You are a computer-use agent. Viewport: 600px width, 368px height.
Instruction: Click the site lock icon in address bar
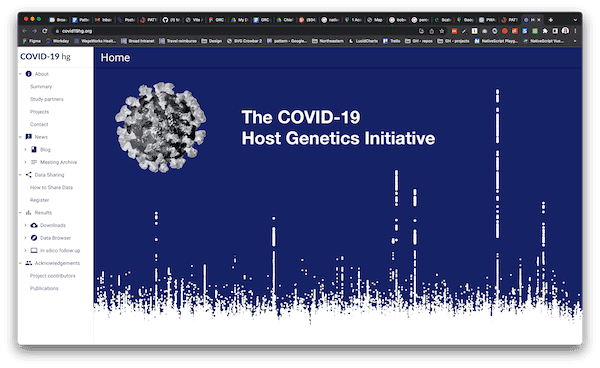click(x=57, y=31)
